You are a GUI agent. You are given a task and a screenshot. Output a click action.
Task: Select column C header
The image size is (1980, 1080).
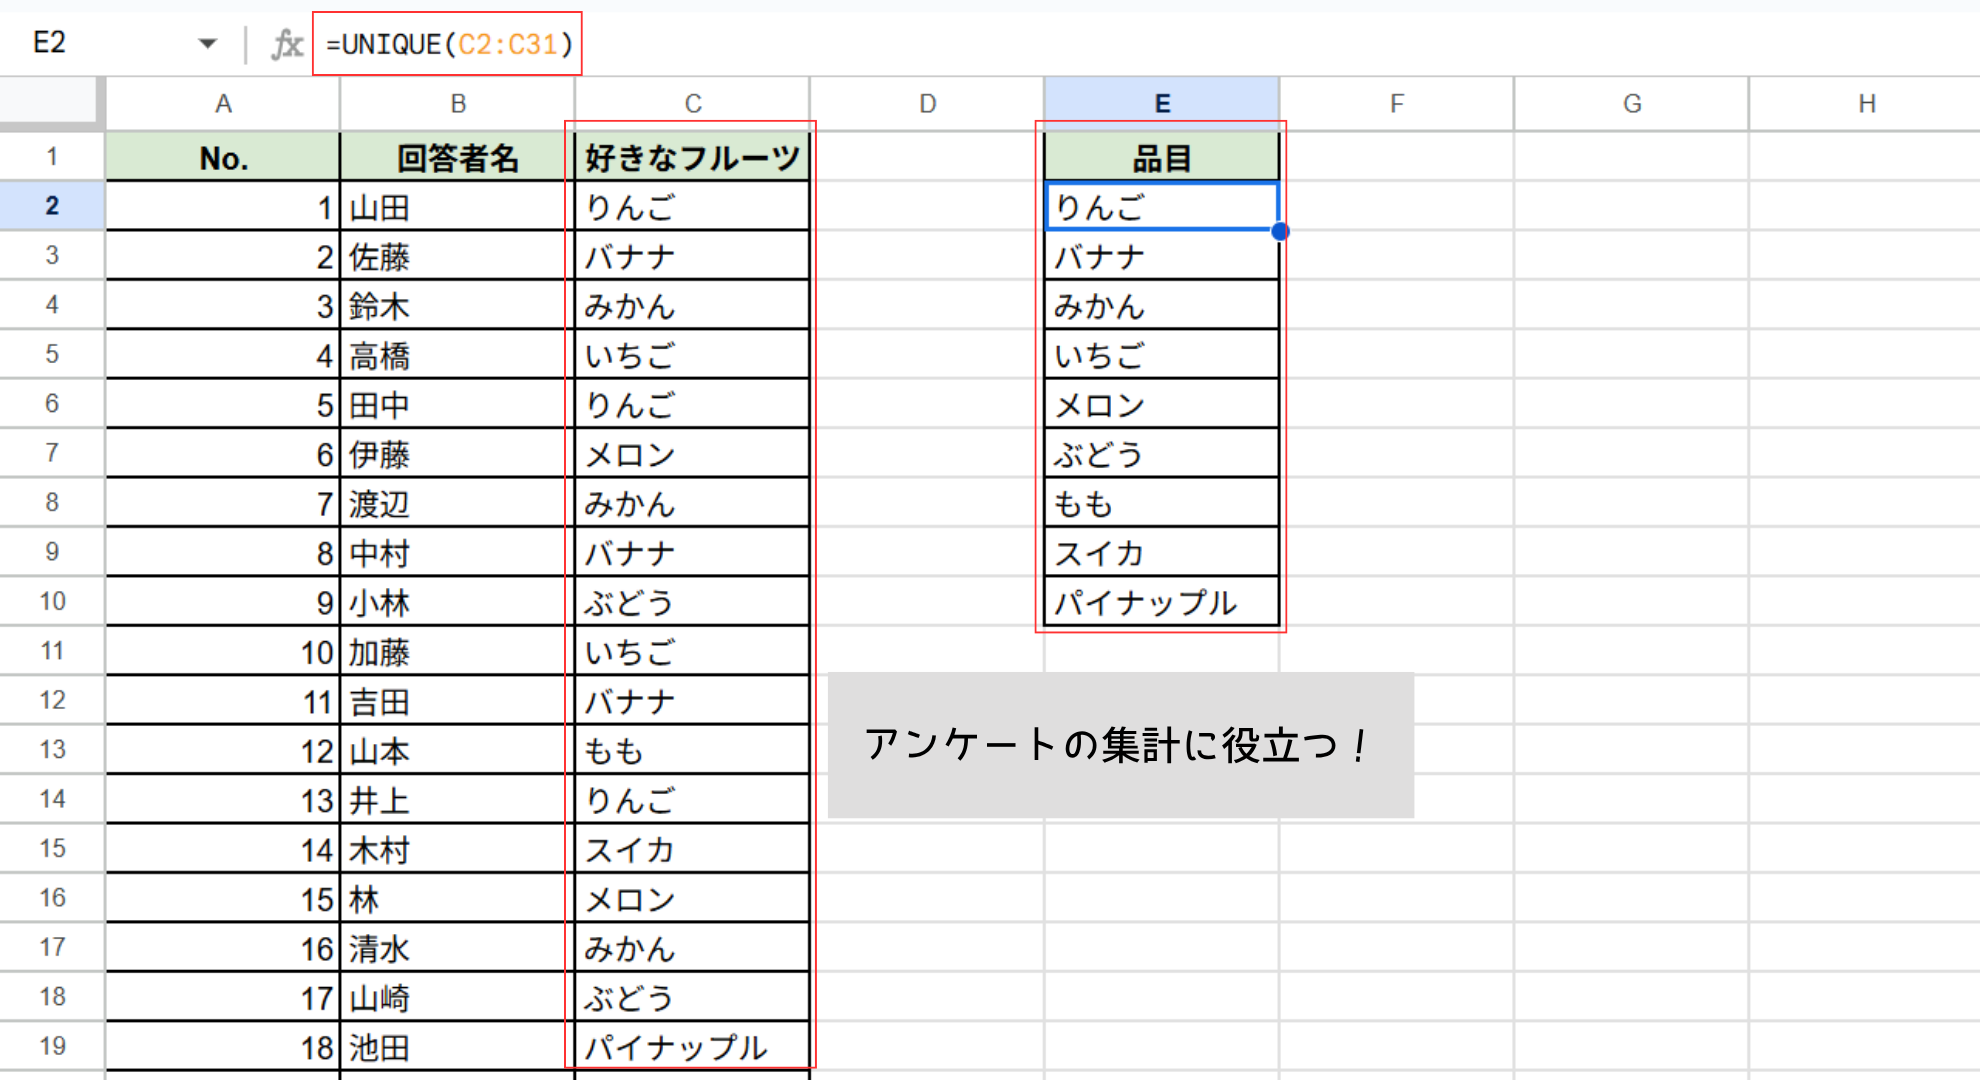[x=692, y=104]
